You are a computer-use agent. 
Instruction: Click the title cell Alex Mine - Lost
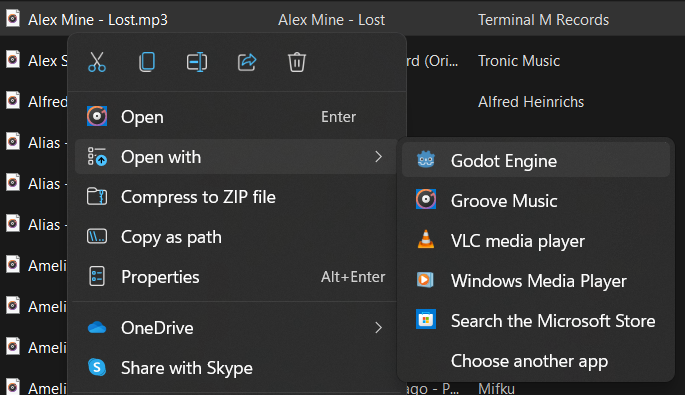tap(332, 20)
